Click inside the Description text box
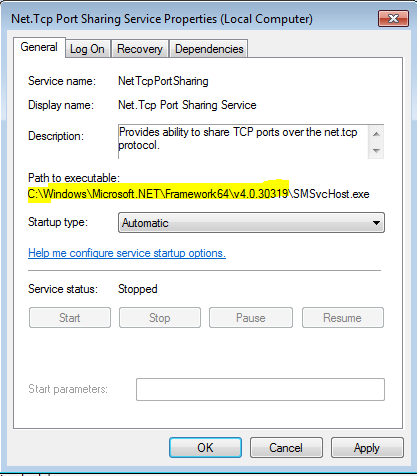417x476 pixels. coord(243,142)
